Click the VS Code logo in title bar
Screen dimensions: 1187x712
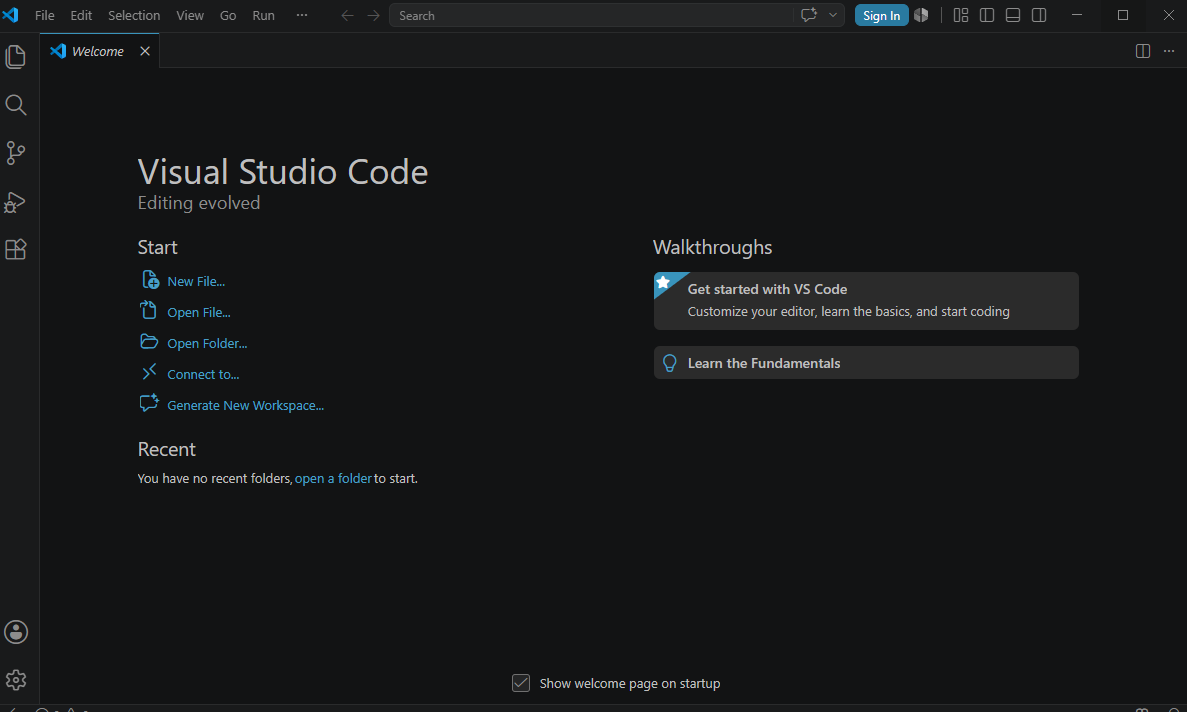pos(11,15)
